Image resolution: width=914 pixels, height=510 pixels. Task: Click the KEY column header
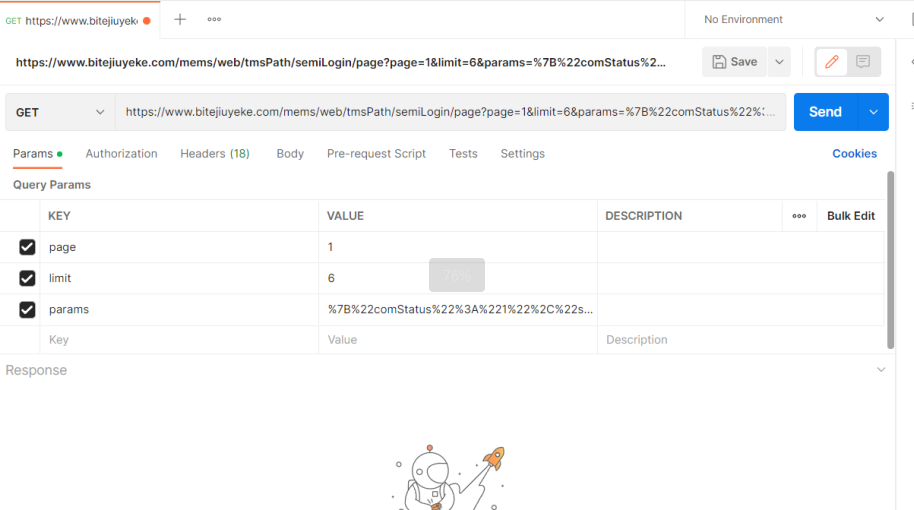tap(179, 216)
